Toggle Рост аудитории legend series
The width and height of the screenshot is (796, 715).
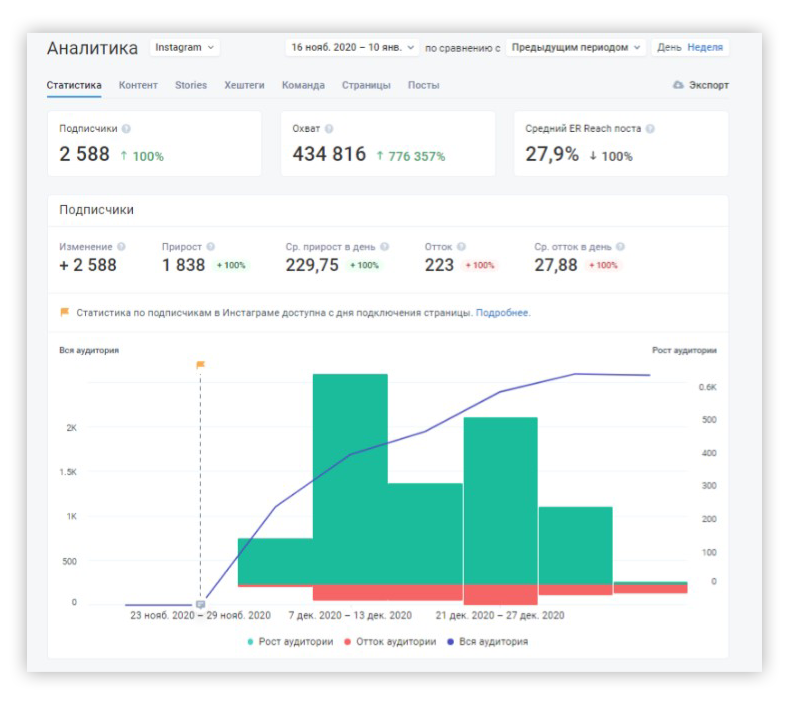click(290, 642)
